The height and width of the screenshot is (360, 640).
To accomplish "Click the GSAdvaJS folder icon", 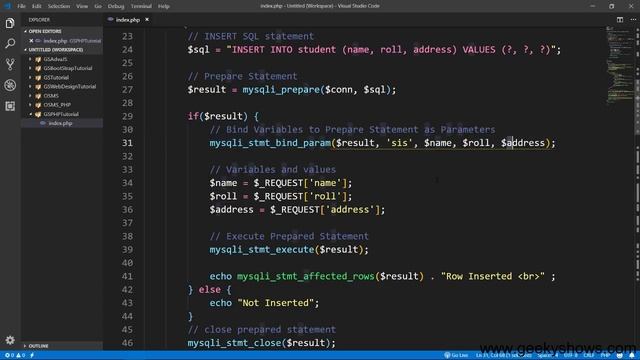I will (x=38, y=59).
